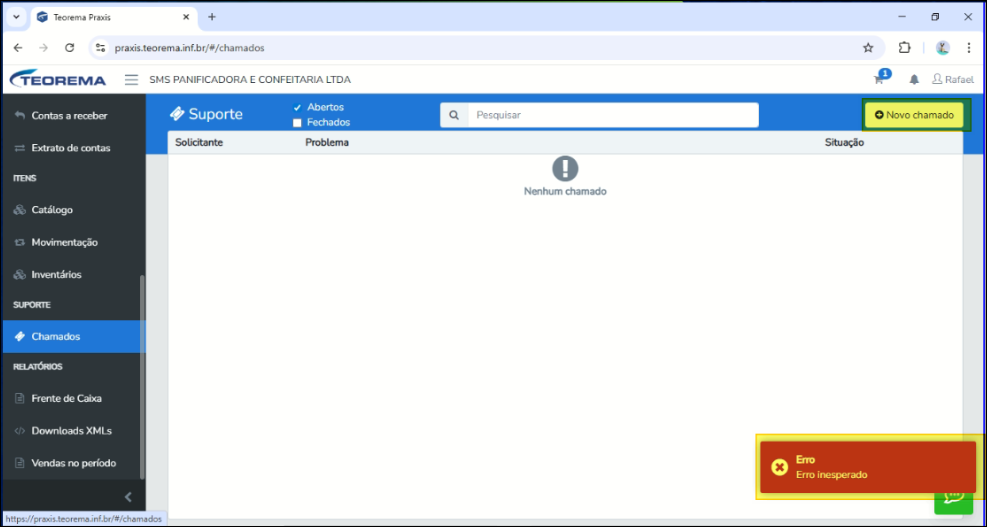Click the green chat bubble icon
The height and width of the screenshot is (527, 987).
(x=953, y=497)
